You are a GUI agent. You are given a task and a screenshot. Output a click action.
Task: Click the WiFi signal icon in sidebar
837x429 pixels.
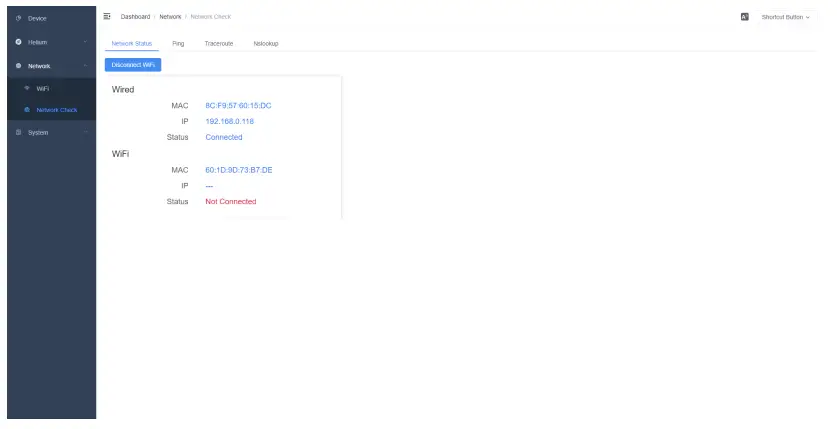pyautogui.click(x=27, y=88)
